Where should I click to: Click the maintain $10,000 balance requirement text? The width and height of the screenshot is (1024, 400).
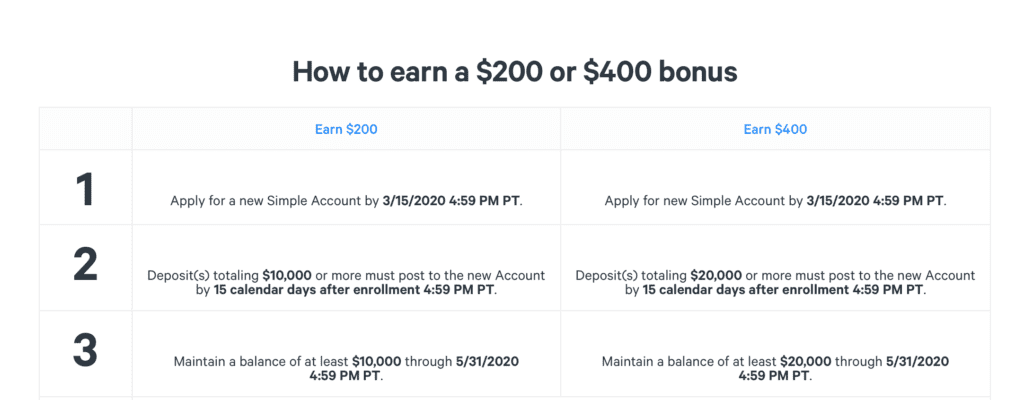pyautogui.click(x=346, y=369)
